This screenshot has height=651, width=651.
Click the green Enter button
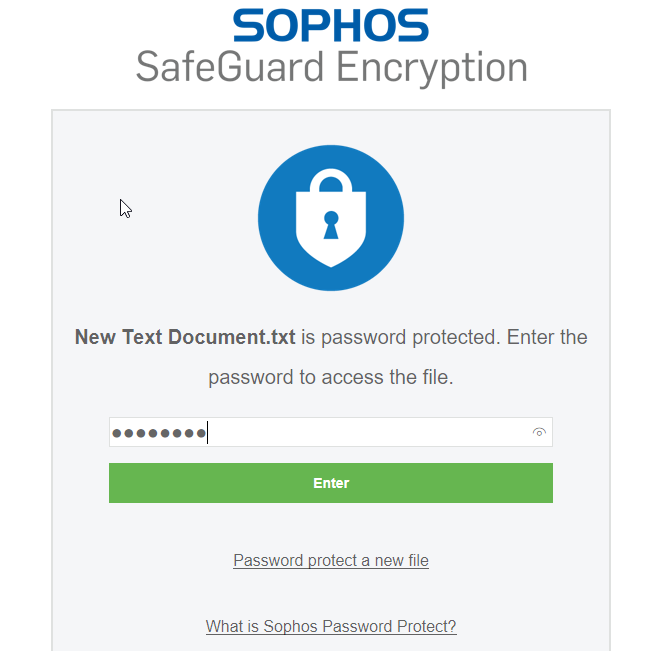pyautogui.click(x=330, y=483)
